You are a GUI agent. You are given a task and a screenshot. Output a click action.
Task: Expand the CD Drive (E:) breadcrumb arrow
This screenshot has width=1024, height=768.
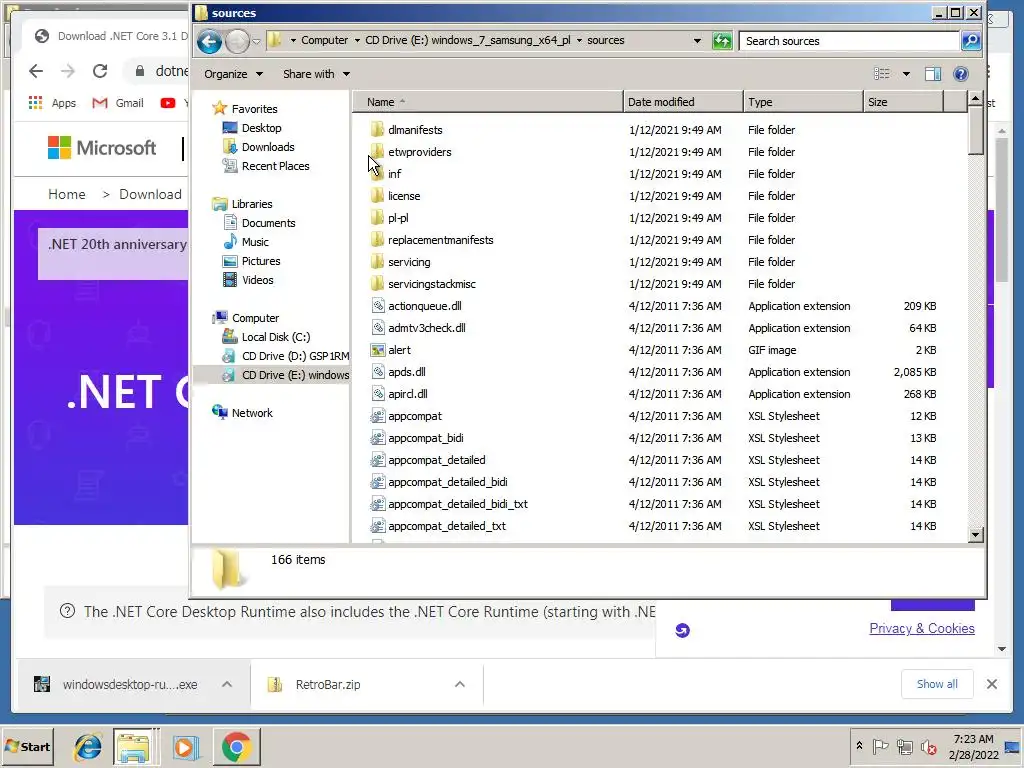point(579,40)
